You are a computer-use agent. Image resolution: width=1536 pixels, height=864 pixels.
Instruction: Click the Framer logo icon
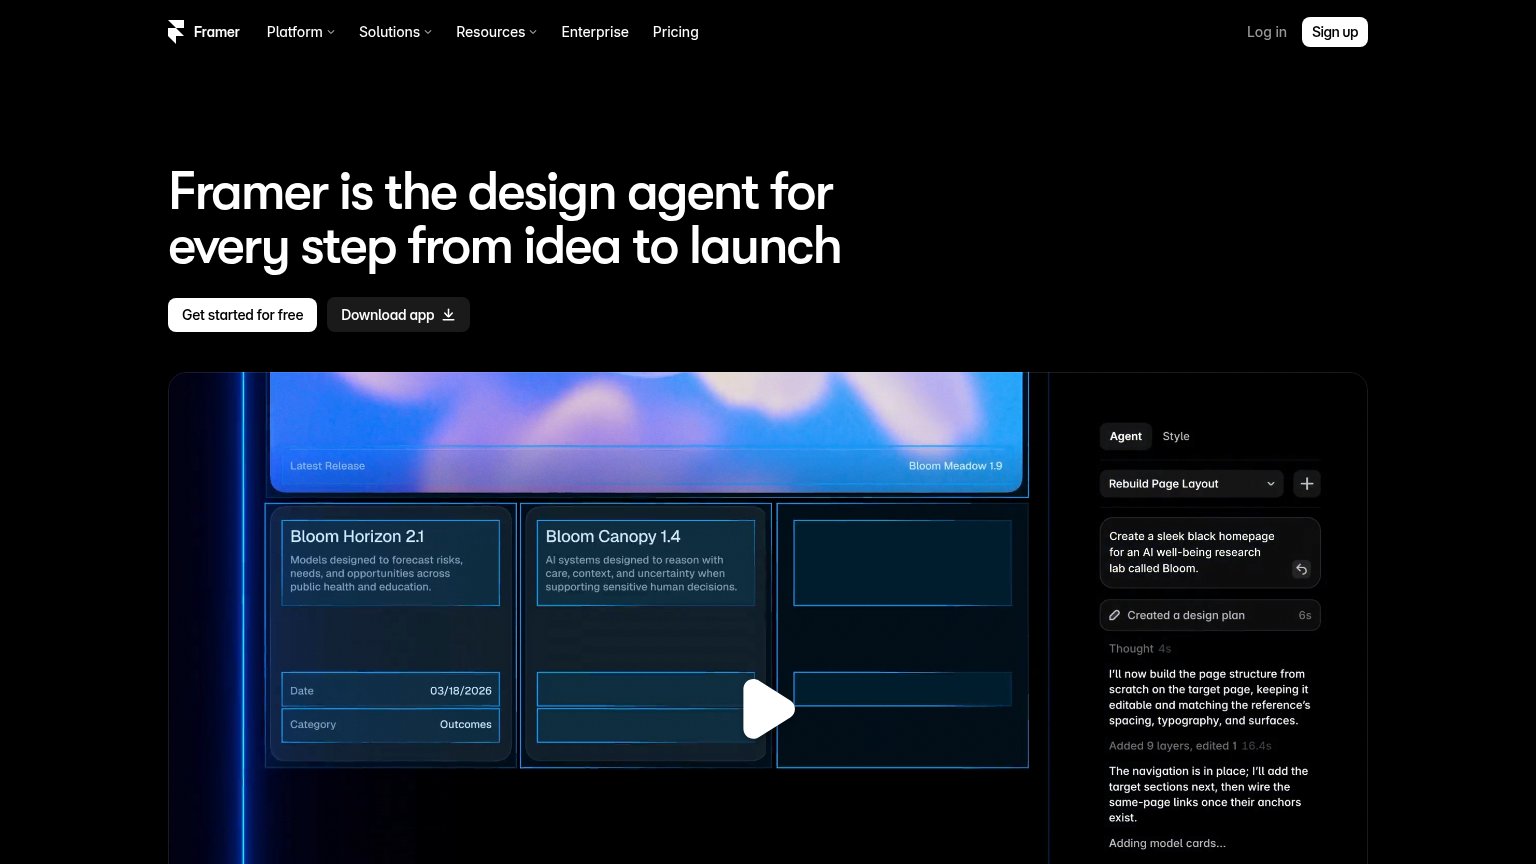tap(176, 32)
